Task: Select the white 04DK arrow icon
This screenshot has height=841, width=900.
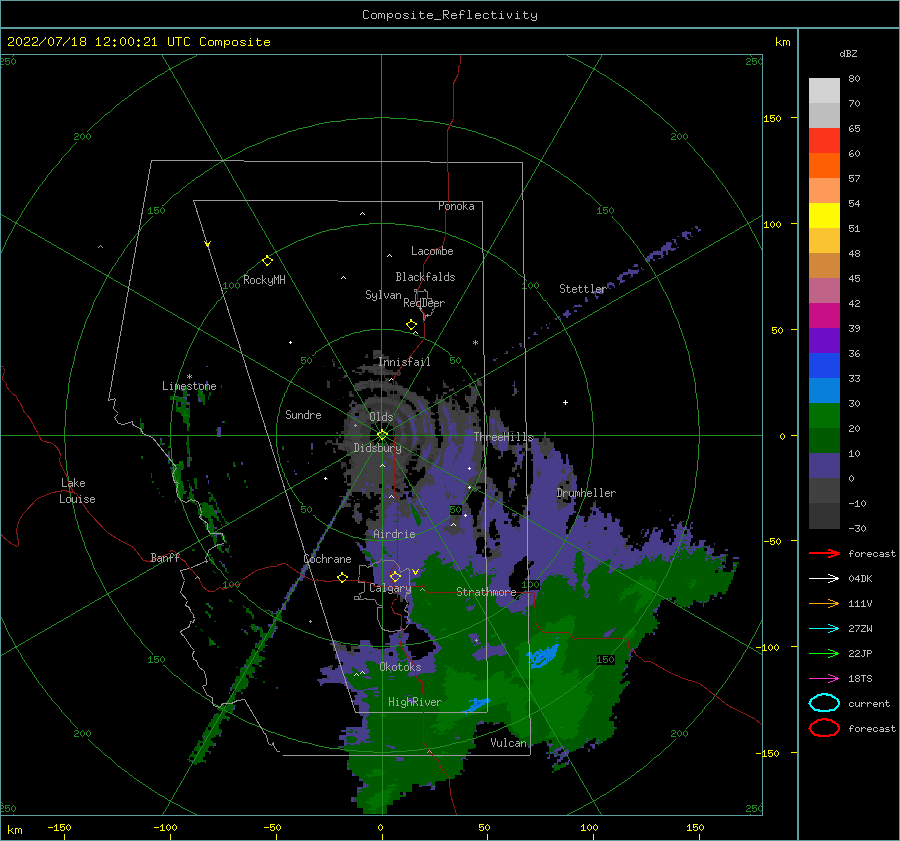Action: click(x=824, y=578)
